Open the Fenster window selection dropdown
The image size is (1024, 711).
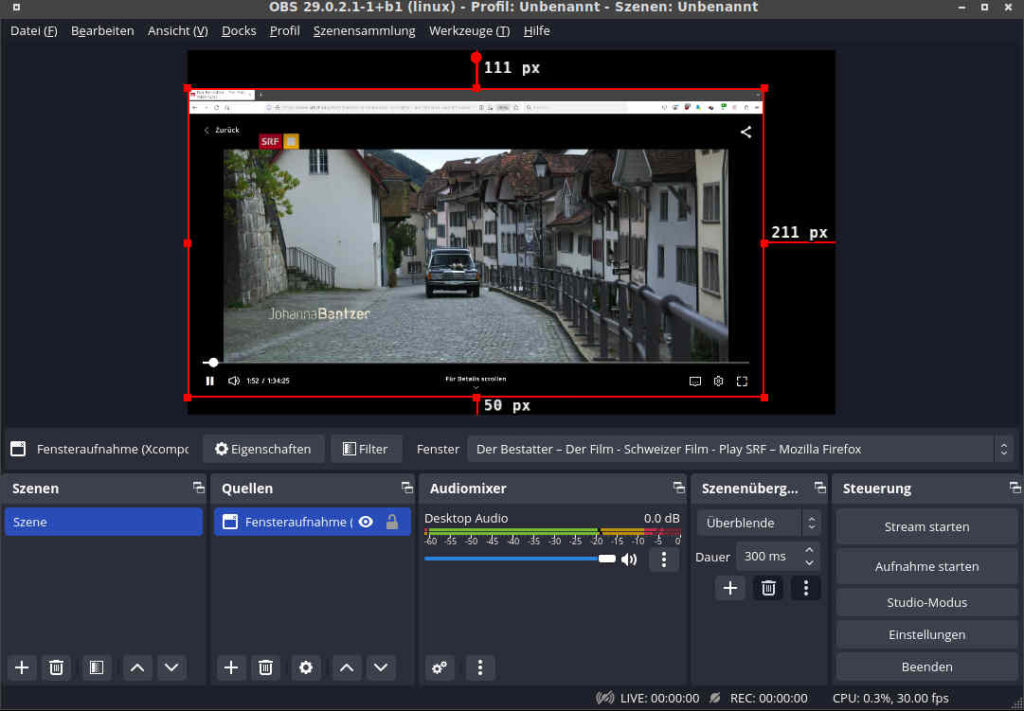[740, 449]
